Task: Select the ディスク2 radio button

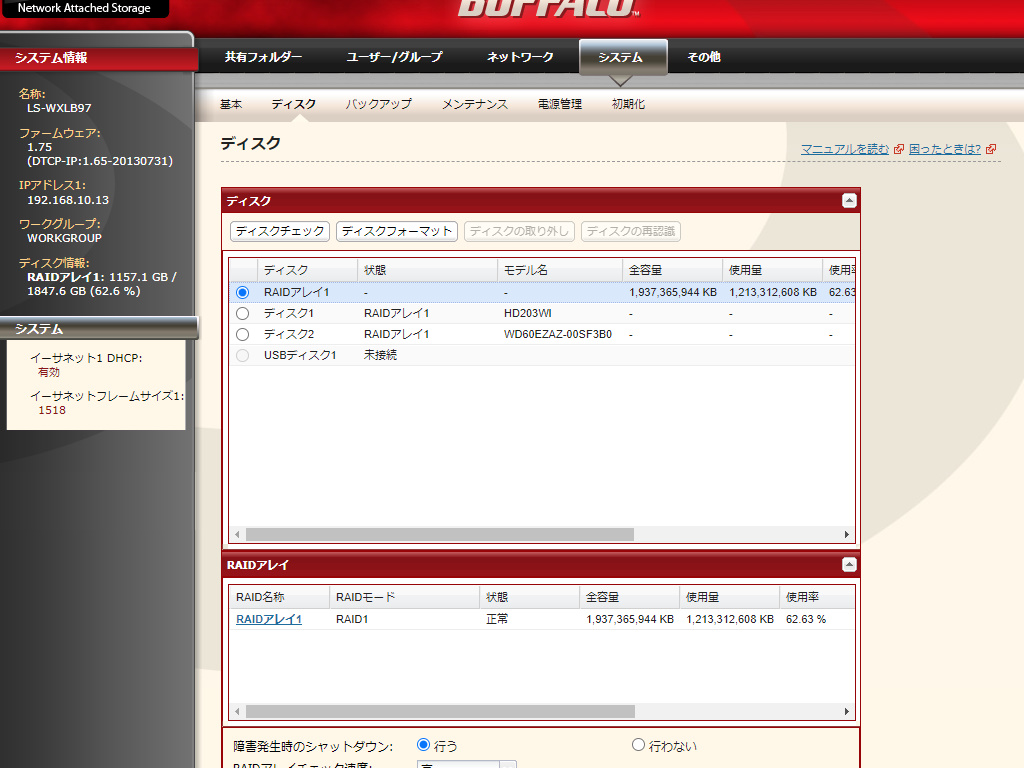Action: (x=242, y=335)
